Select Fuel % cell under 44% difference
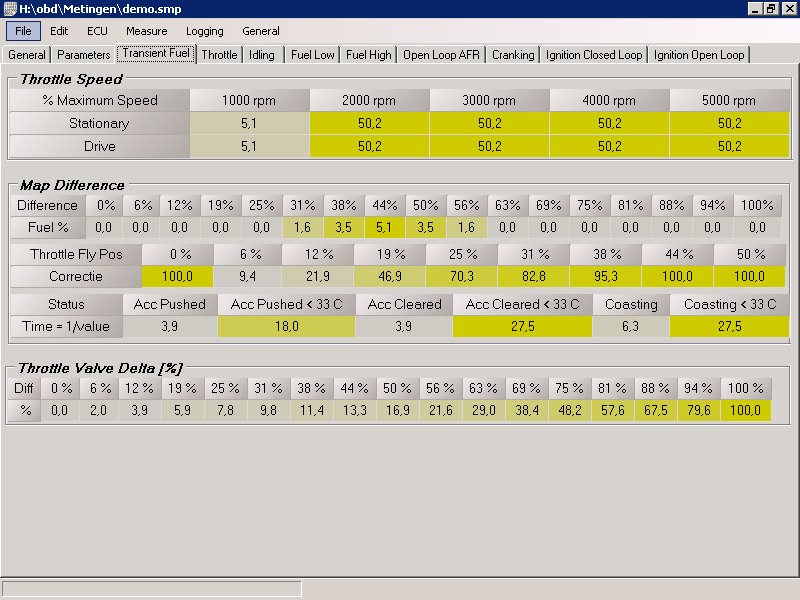 (x=385, y=227)
